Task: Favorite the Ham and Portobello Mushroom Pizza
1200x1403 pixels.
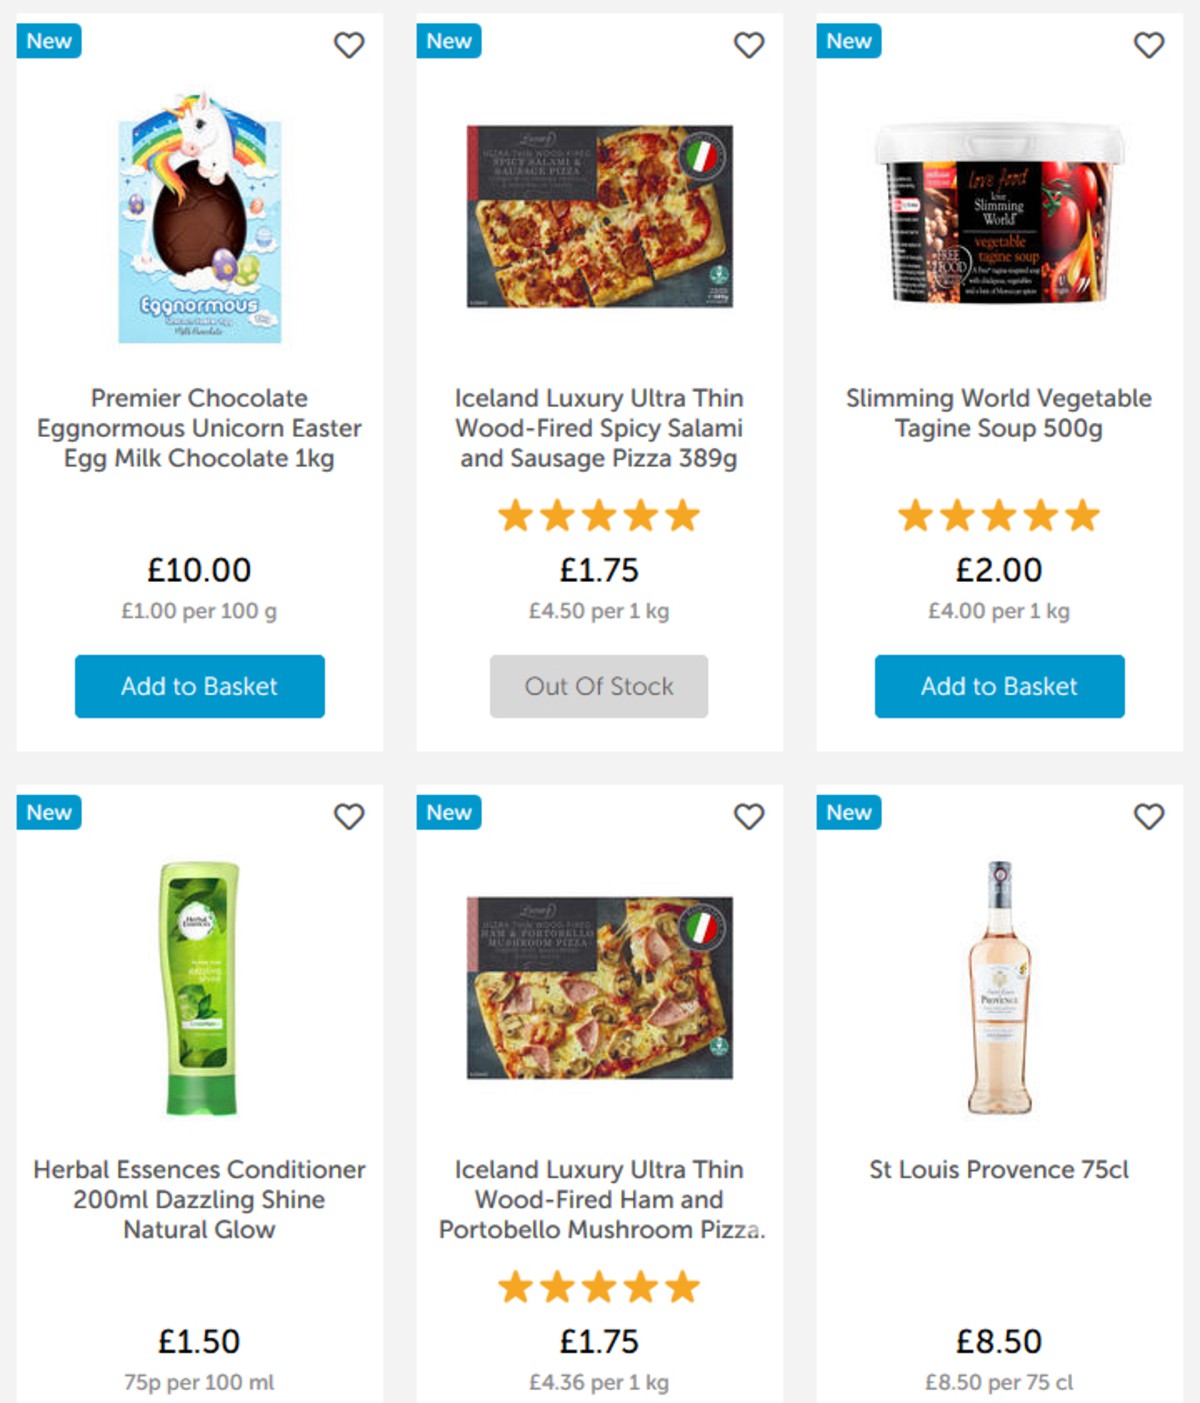Action: click(x=748, y=817)
